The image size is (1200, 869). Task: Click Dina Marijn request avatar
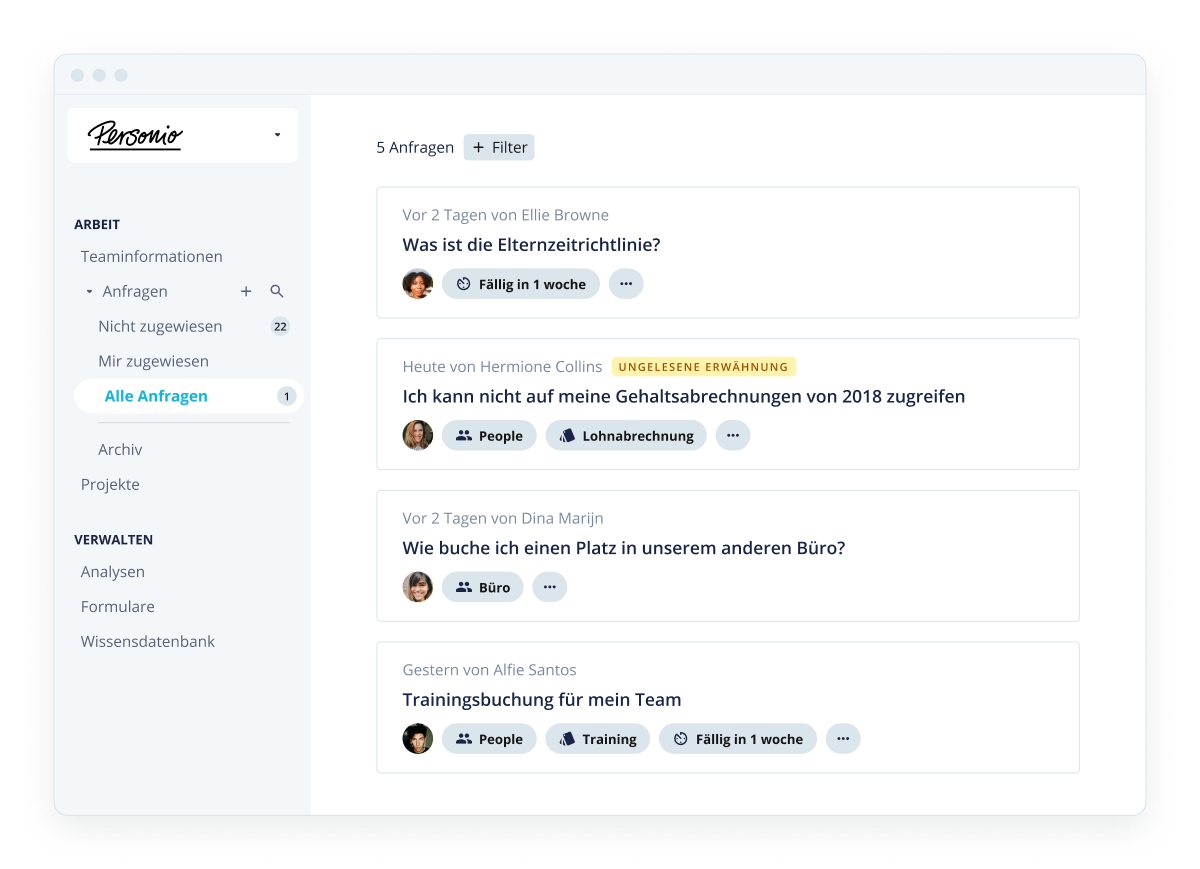(418, 587)
